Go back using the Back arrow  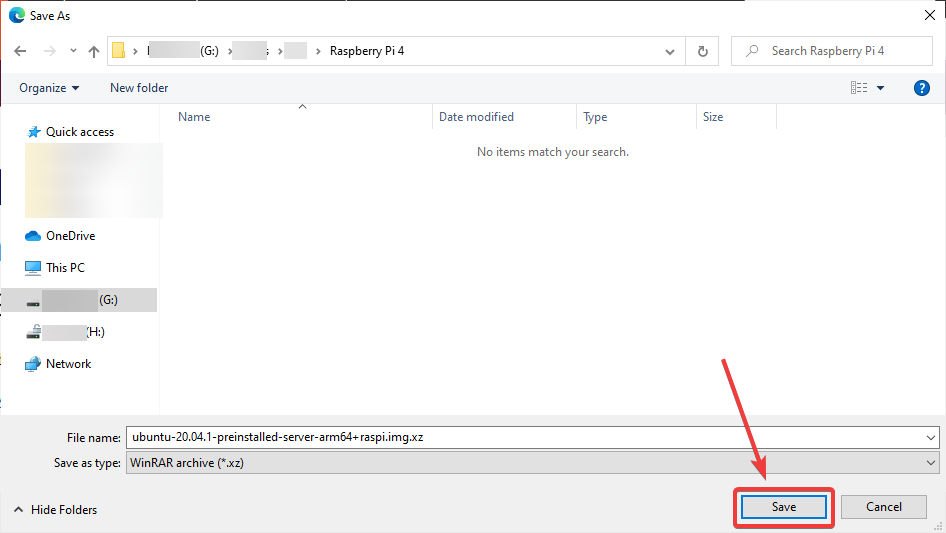click(x=20, y=51)
